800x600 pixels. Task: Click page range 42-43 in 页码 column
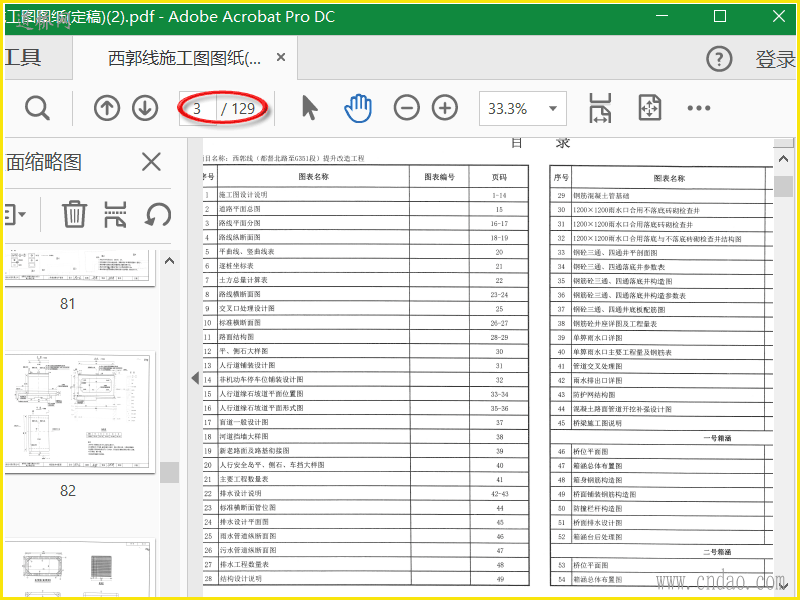click(x=499, y=494)
